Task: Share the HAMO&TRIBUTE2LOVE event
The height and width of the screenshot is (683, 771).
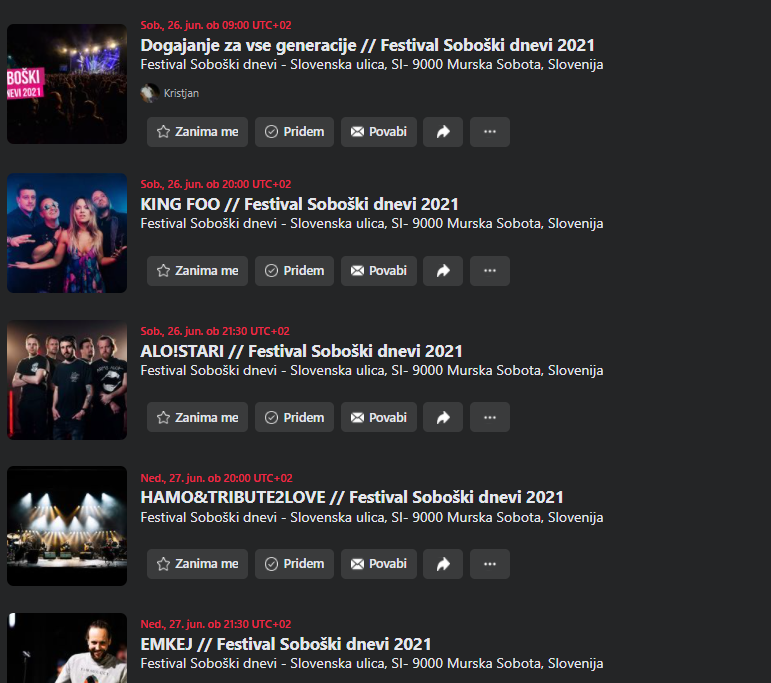Action: click(443, 564)
